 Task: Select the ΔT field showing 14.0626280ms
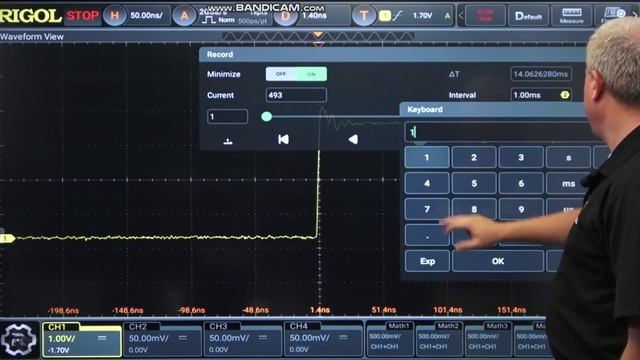pos(541,74)
